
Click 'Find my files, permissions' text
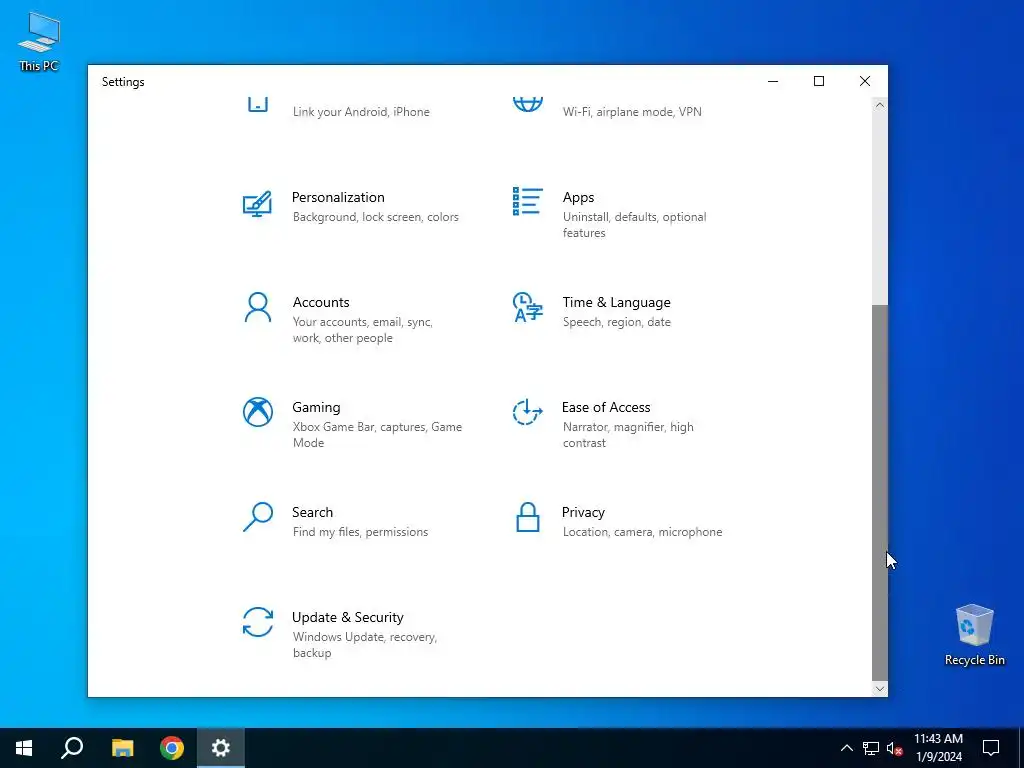(360, 532)
